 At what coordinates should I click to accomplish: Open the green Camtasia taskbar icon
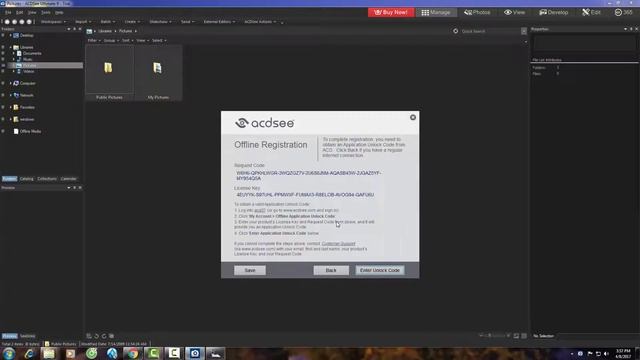153,353
